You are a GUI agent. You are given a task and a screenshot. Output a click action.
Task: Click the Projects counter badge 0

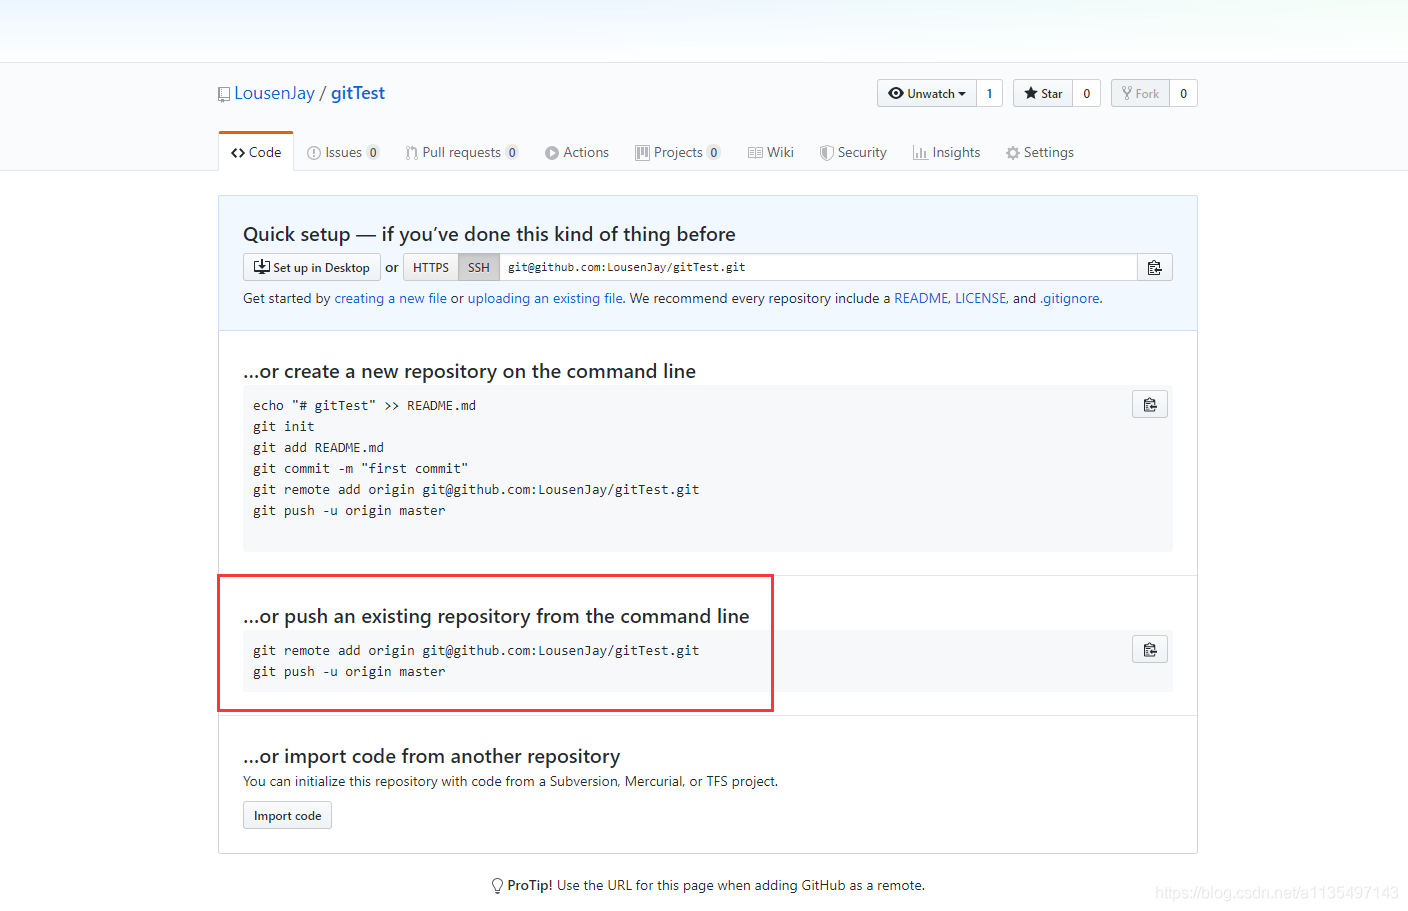(x=714, y=152)
